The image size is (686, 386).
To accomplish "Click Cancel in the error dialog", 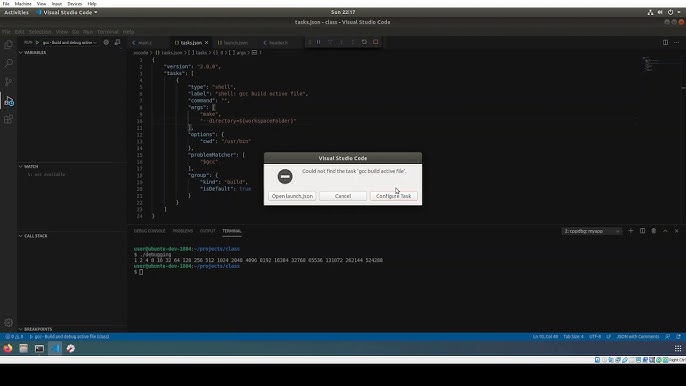I will coord(343,196).
